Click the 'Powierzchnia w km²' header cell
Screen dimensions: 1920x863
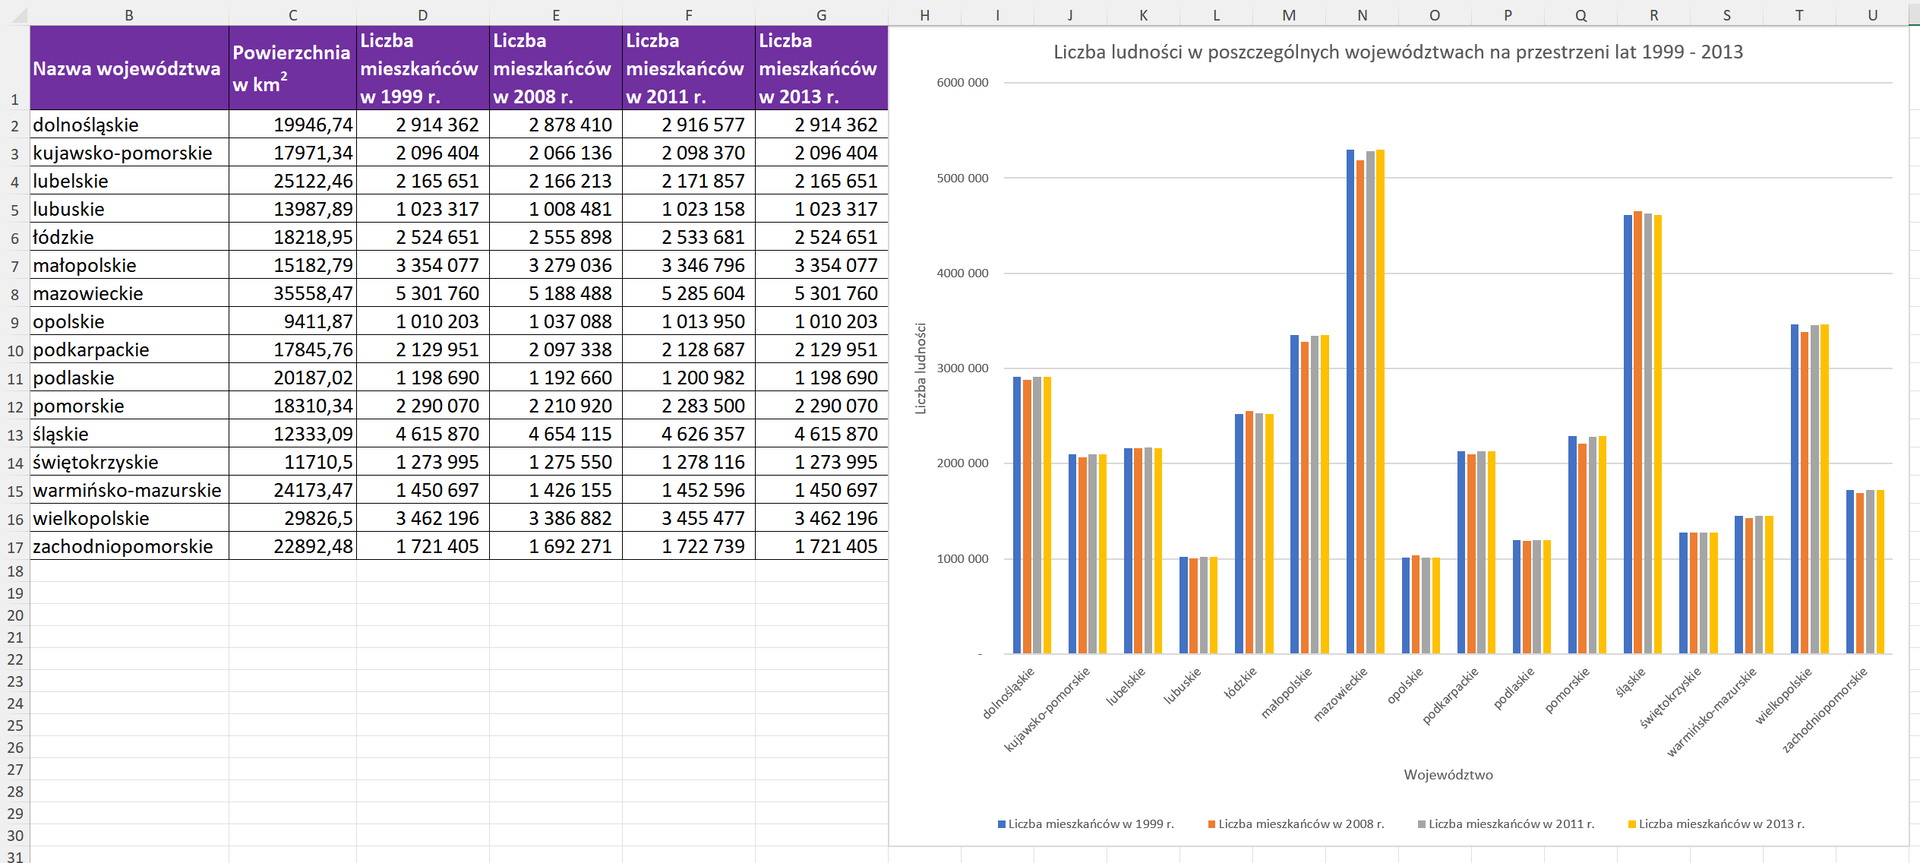(292, 68)
